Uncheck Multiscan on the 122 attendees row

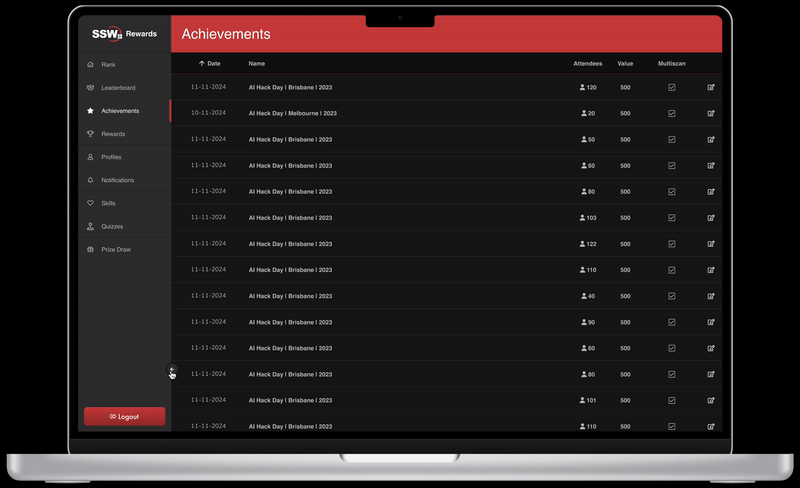672,243
